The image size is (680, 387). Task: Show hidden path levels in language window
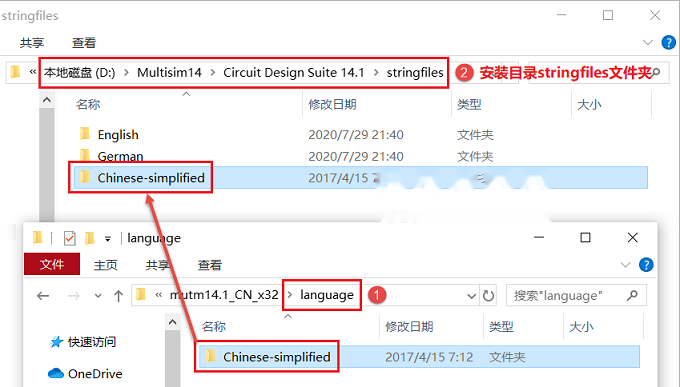point(159,295)
